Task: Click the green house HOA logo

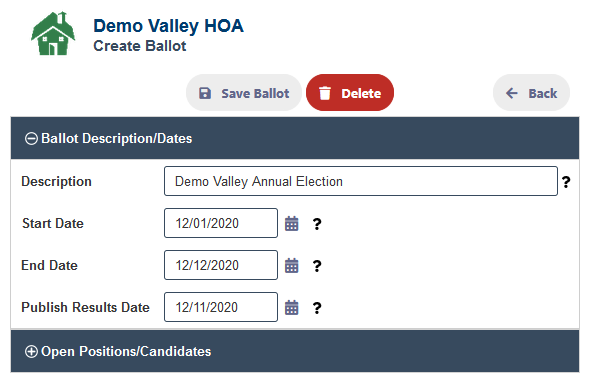Action: pos(53,34)
